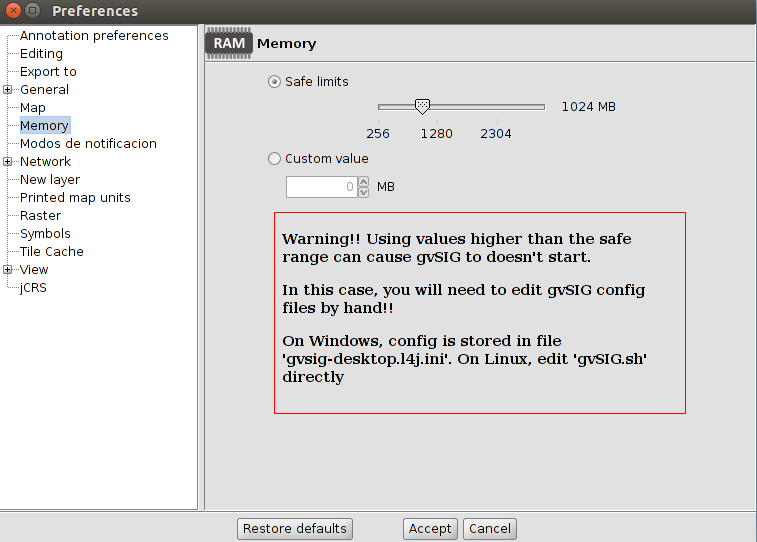The image size is (757, 542).
Task: Open the Map preferences page
Action: [33, 108]
